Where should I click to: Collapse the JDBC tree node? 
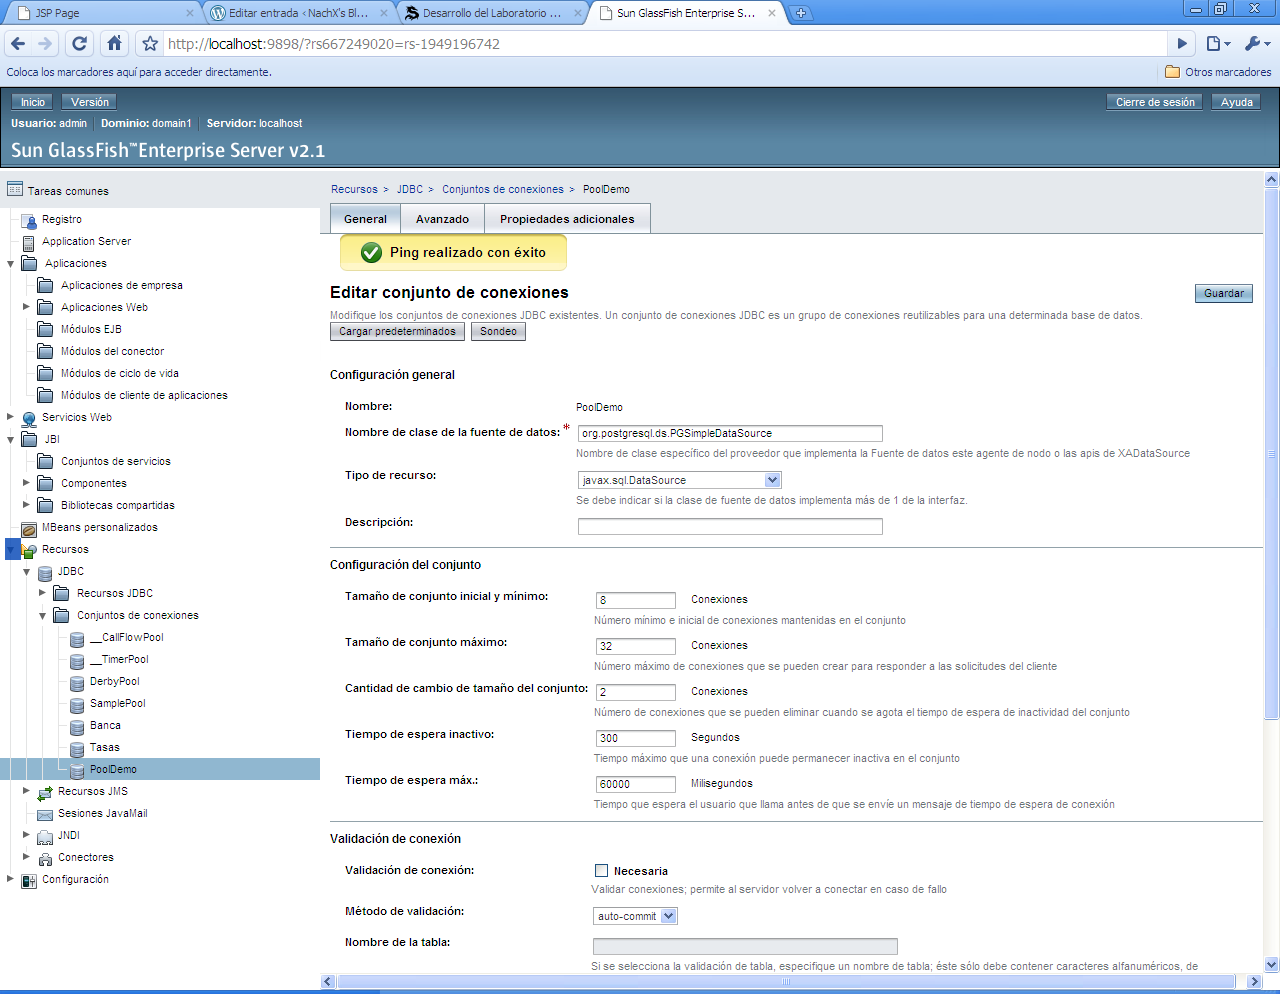coord(27,572)
